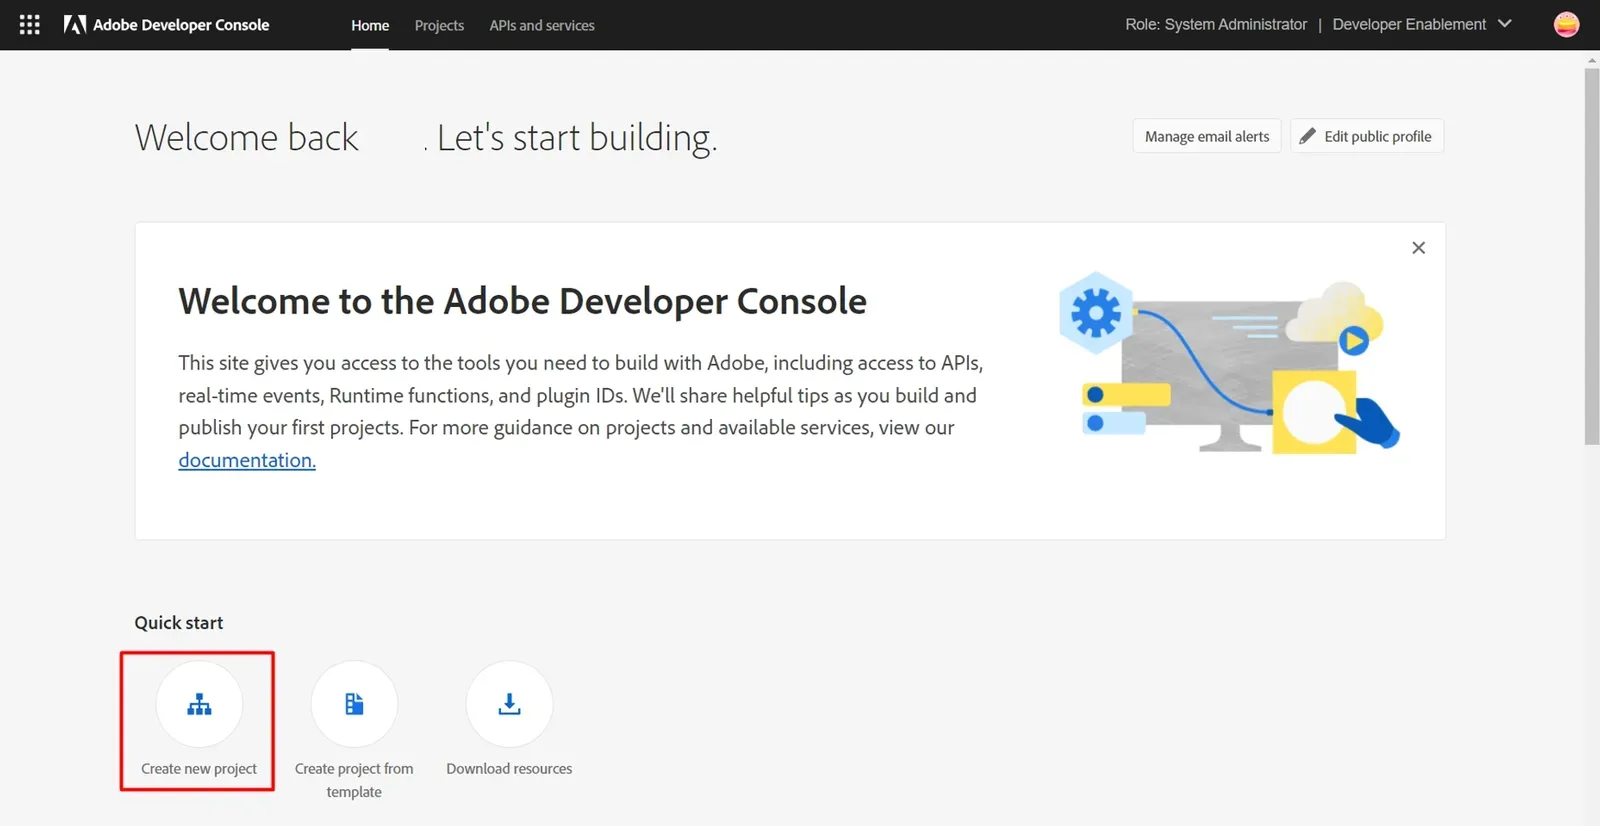The width and height of the screenshot is (1600, 826).
Task: Expand the Developer Enablement organization dropdown
Action: [x=1421, y=24]
